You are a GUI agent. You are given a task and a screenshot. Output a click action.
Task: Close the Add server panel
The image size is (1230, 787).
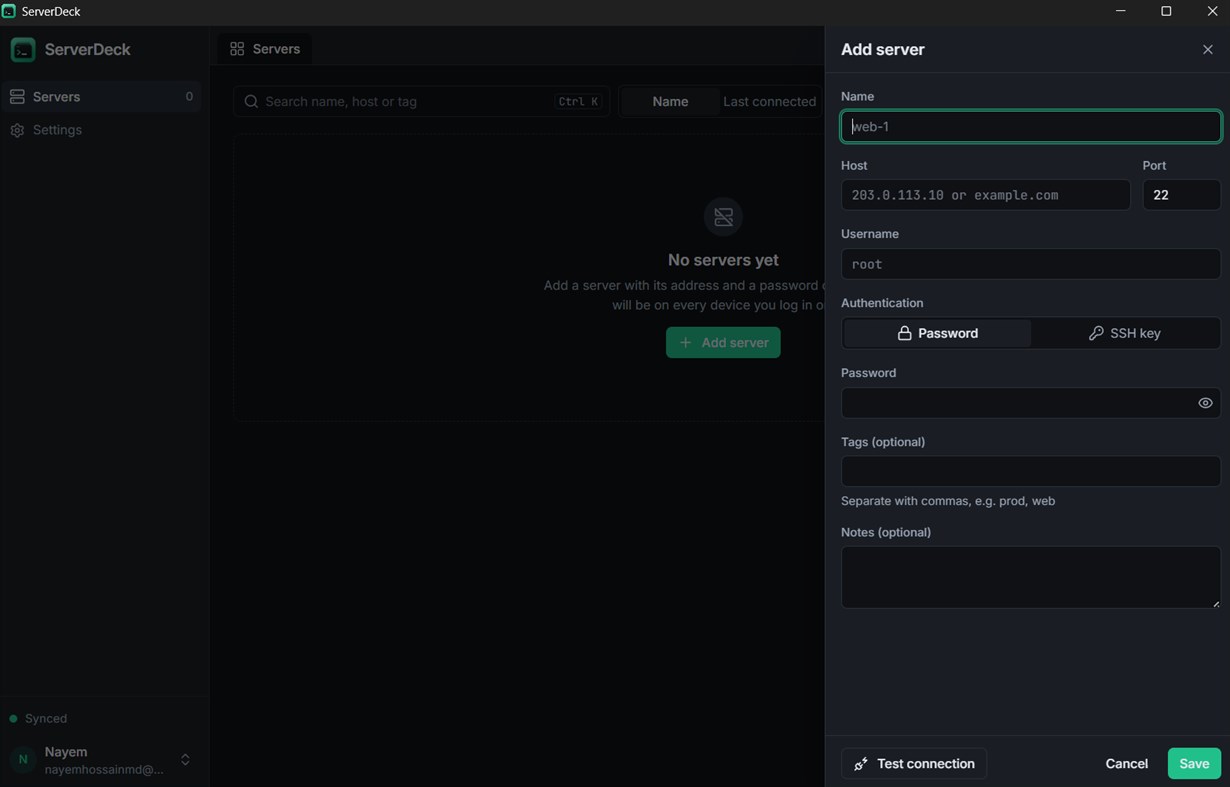point(1207,49)
